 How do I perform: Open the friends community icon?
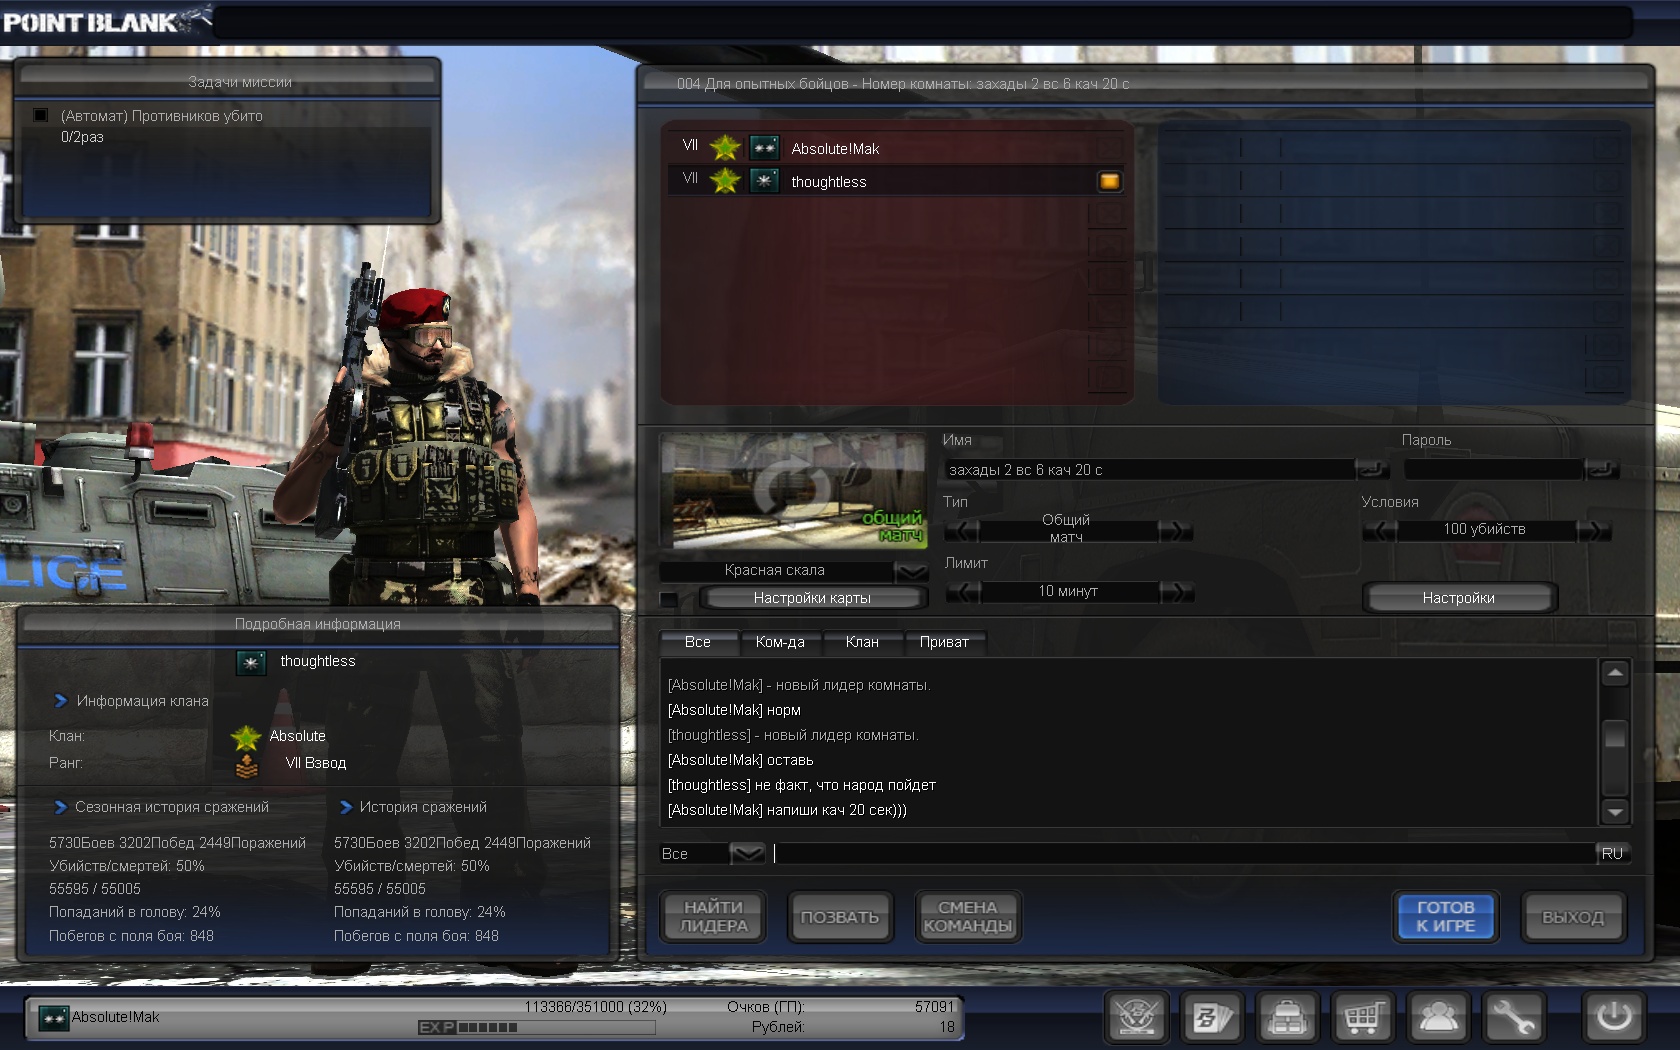(x=1439, y=1018)
